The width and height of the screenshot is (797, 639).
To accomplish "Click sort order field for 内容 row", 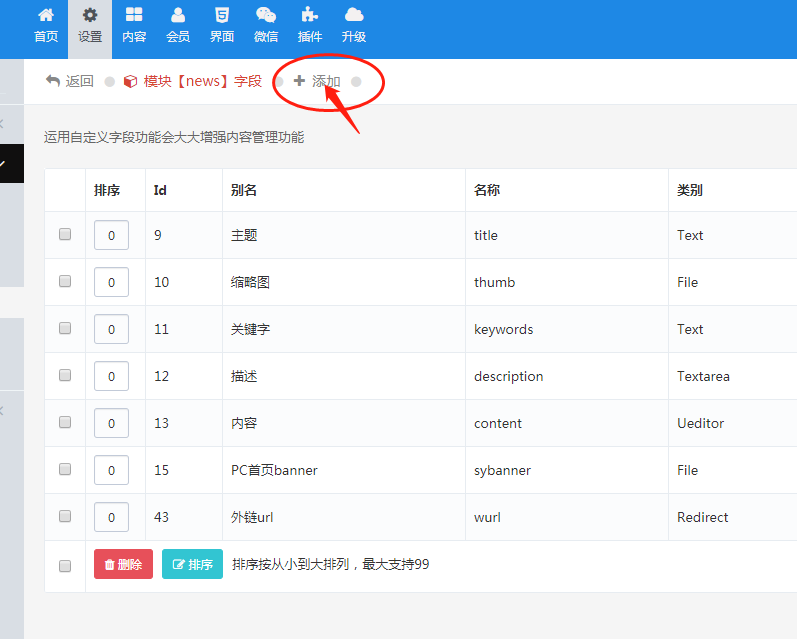I will (x=111, y=423).
